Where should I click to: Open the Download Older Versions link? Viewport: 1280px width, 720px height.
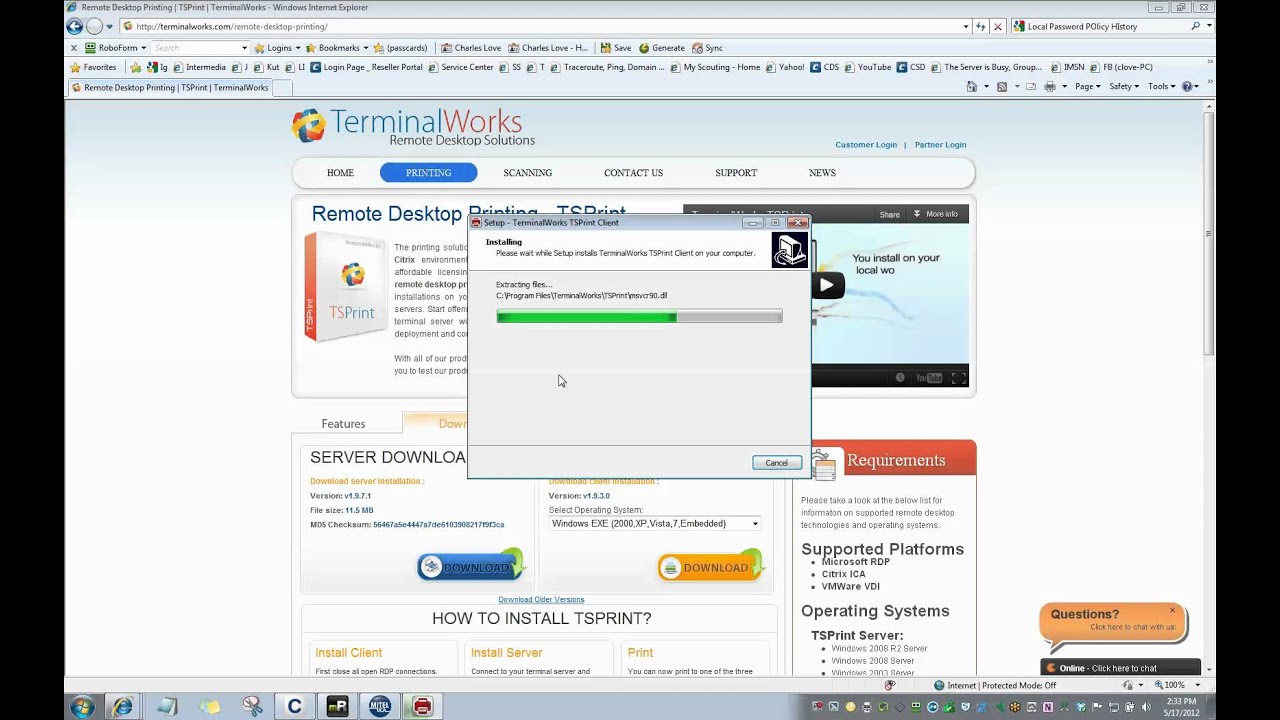541,600
